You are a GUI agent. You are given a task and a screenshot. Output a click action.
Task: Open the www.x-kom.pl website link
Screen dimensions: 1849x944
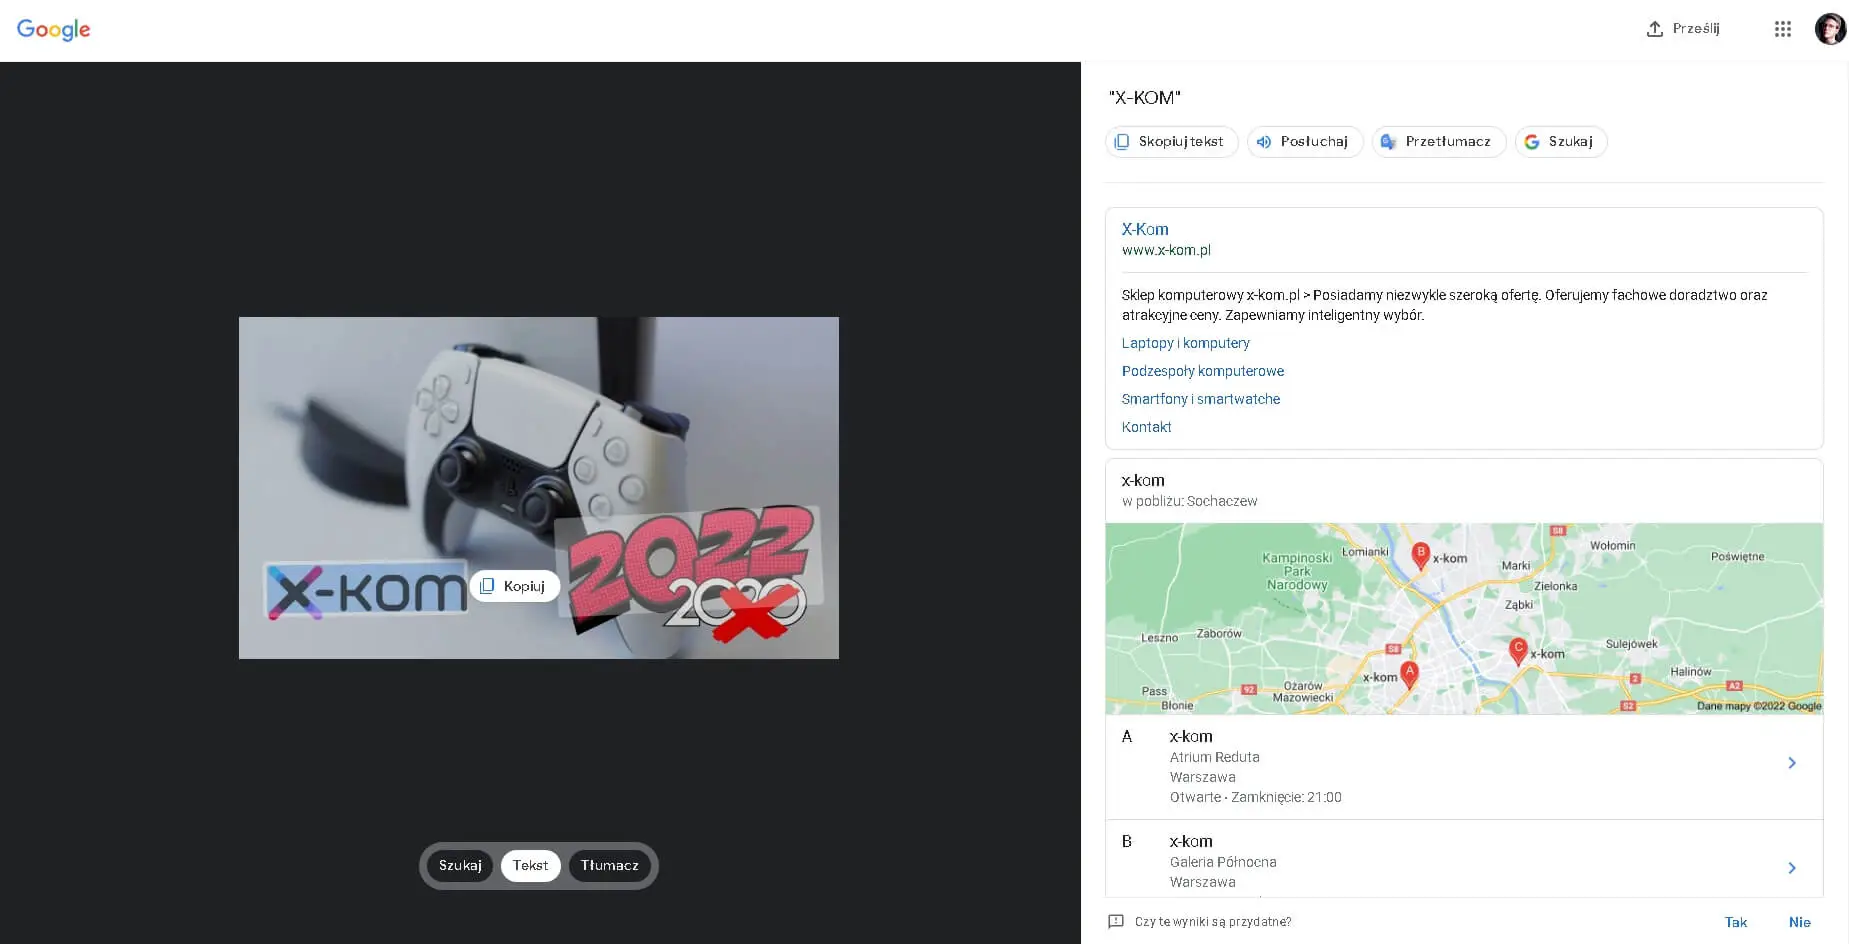click(1166, 250)
